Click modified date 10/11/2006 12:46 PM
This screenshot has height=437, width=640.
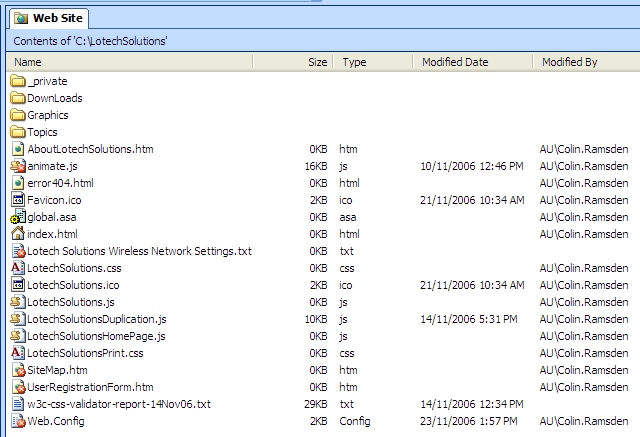tap(472, 166)
